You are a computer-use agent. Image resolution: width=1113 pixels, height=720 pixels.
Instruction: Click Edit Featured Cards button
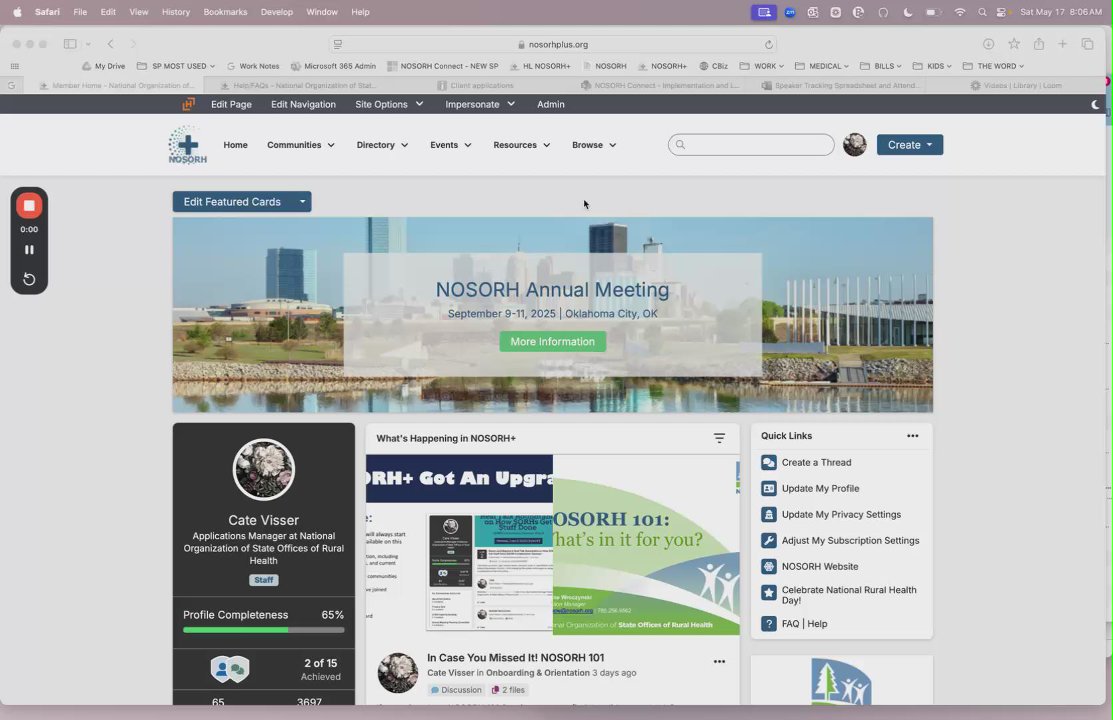pos(232,202)
